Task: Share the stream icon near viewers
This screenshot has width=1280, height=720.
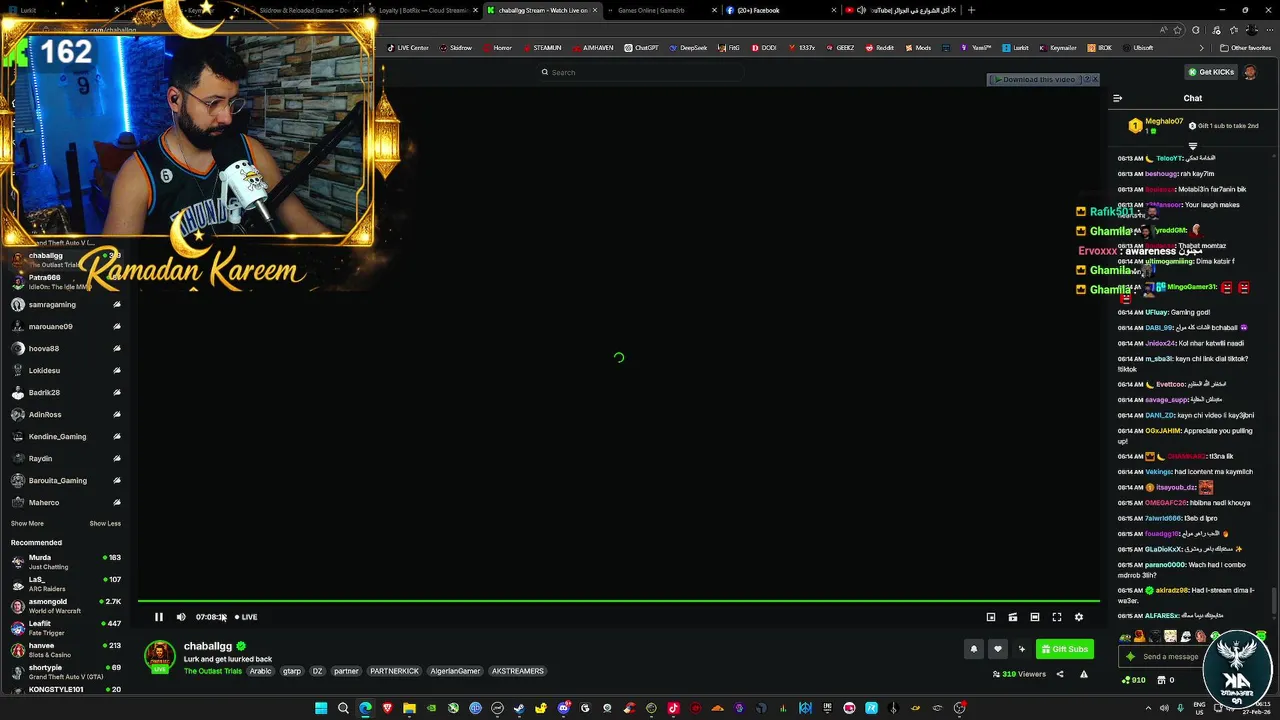Action: tap(1060, 674)
